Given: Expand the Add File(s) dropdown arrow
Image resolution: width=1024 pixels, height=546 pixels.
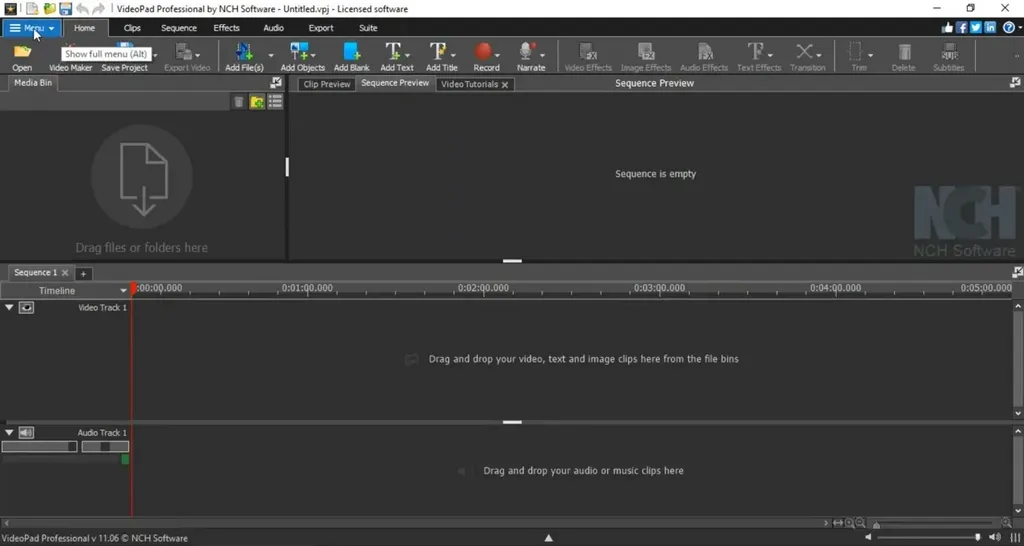Looking at the screenshot, I should pyautogui.click(x=270, y=55).
